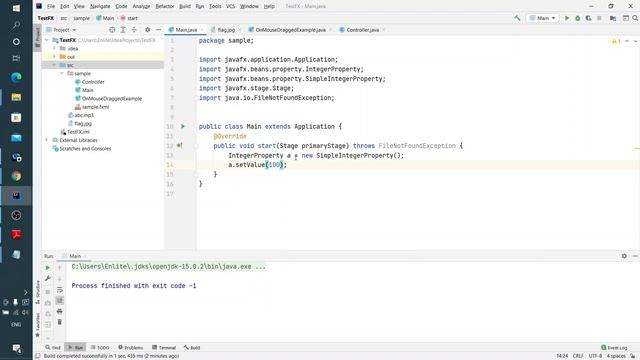This screenshot has height=360, width=640.
Task: Toggle the Project tool window stripe button
Action: click(37, 37)
